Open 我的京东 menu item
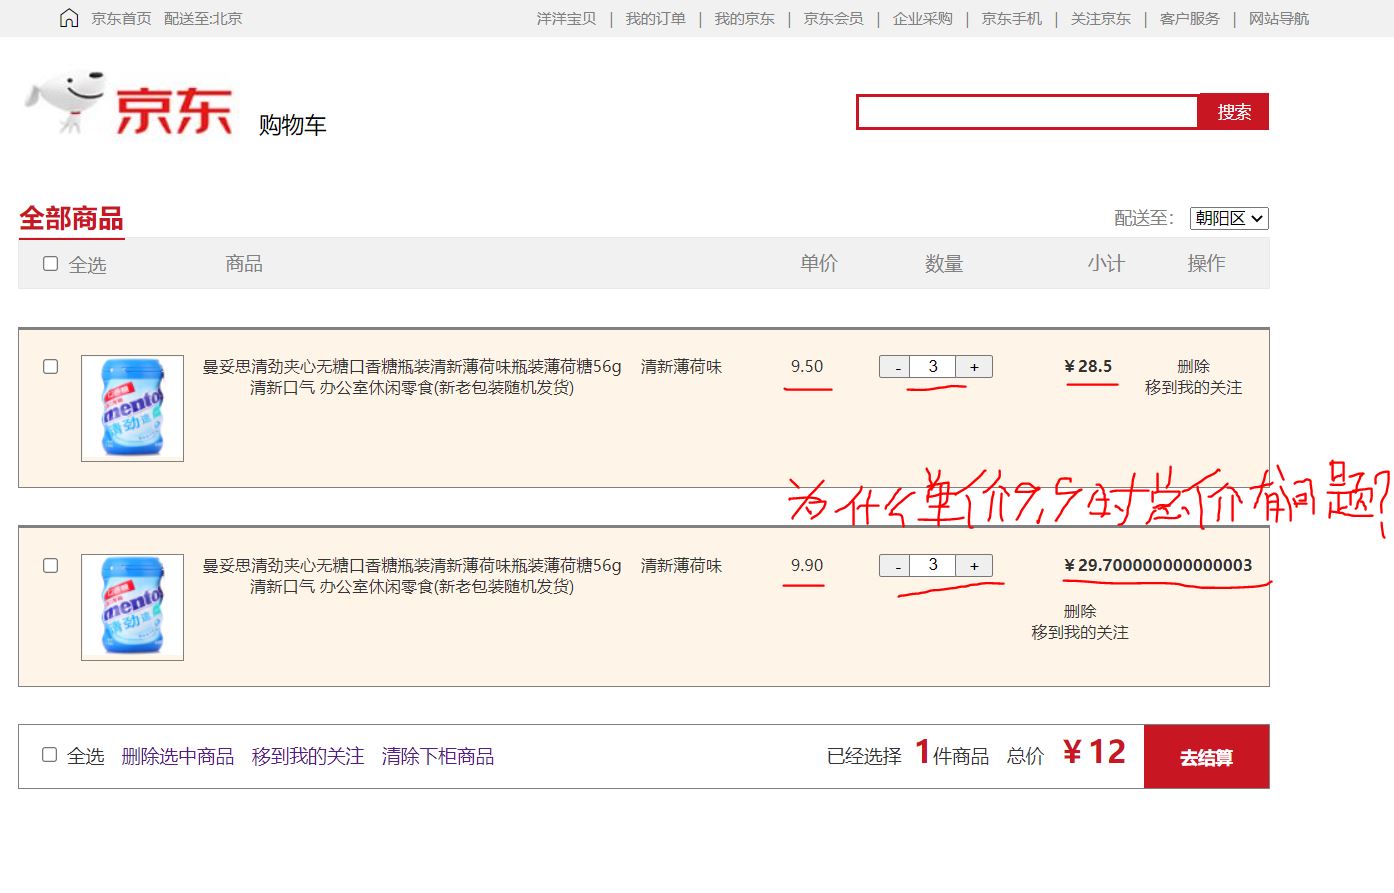1394x893 pixels. pos(744,18)
